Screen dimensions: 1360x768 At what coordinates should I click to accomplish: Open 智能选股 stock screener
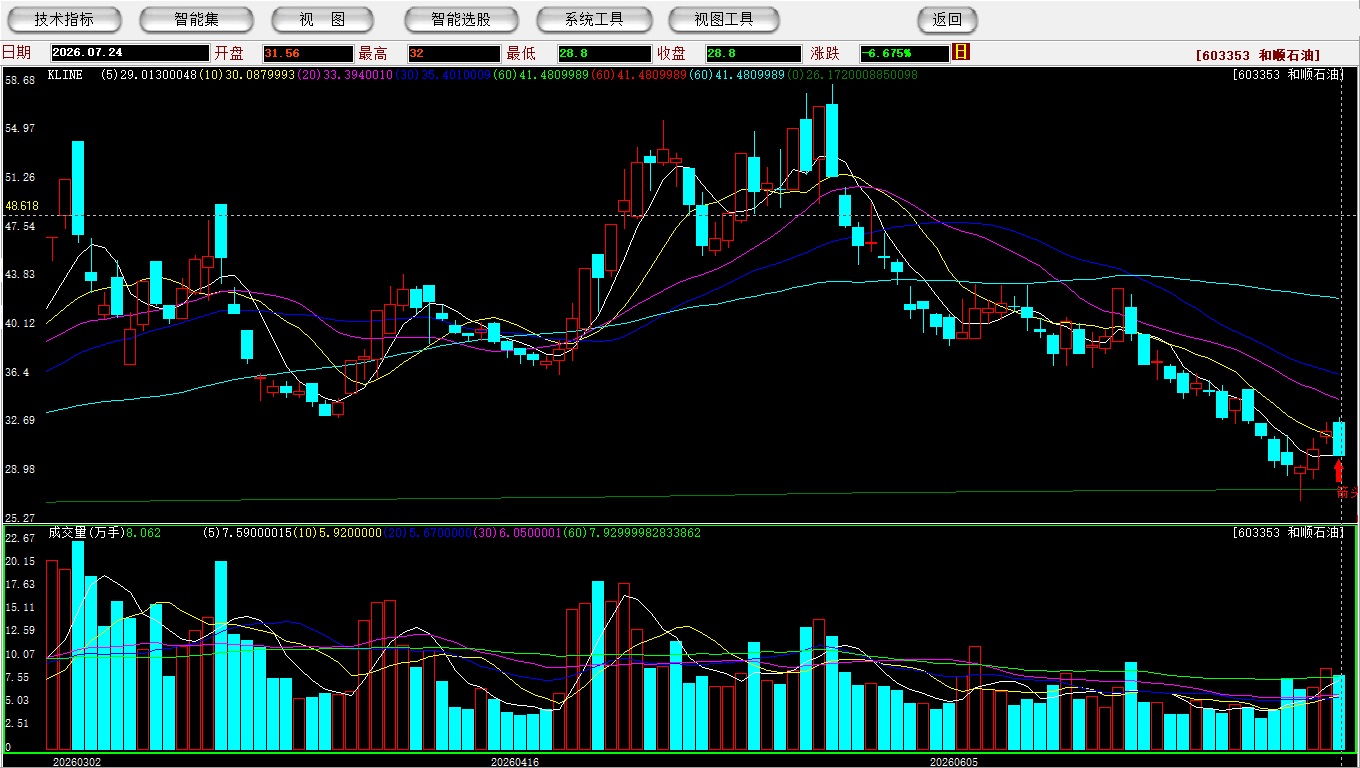[x=461, y=19]
